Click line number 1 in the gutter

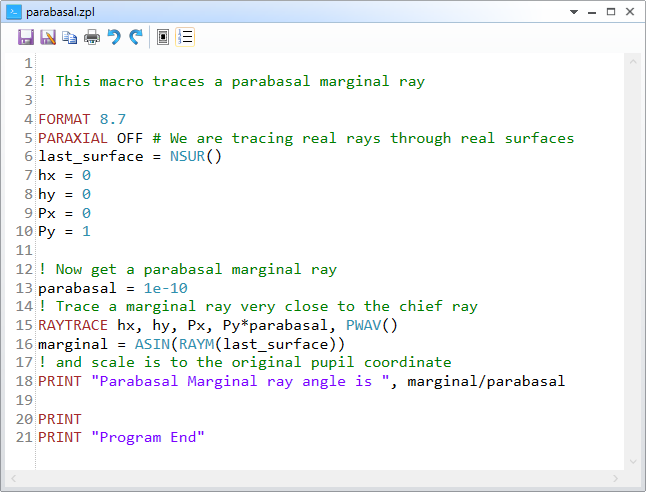(x=28, y=63)
